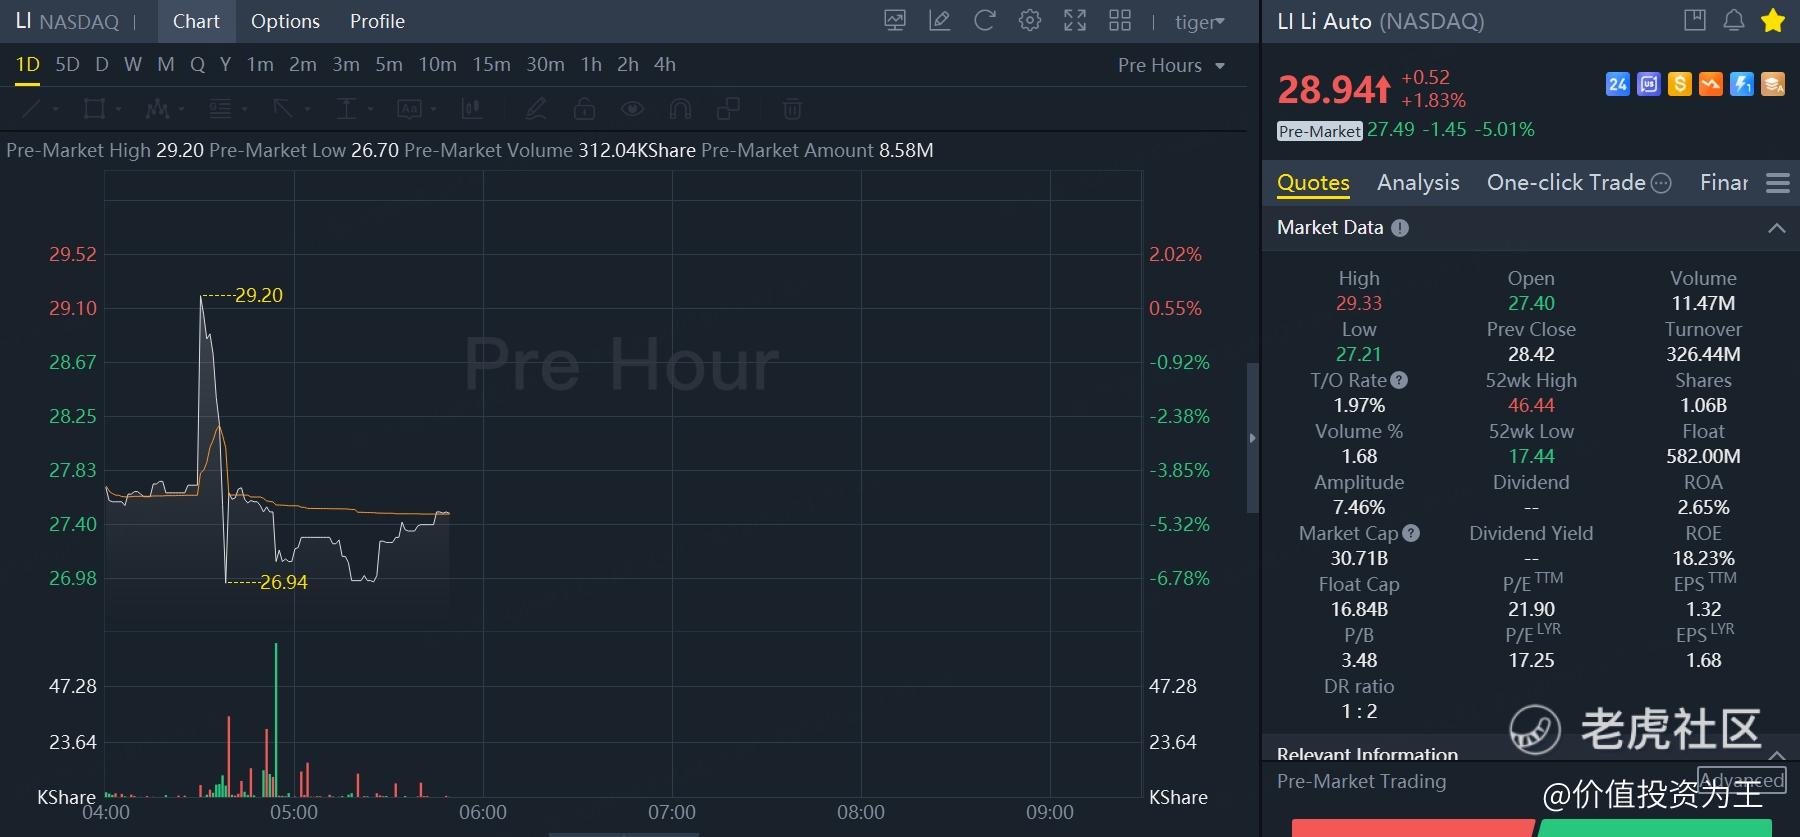The image size is (1800, 837).
Task: Open the info icon beside Market Data
Action: coord(1400,228)
